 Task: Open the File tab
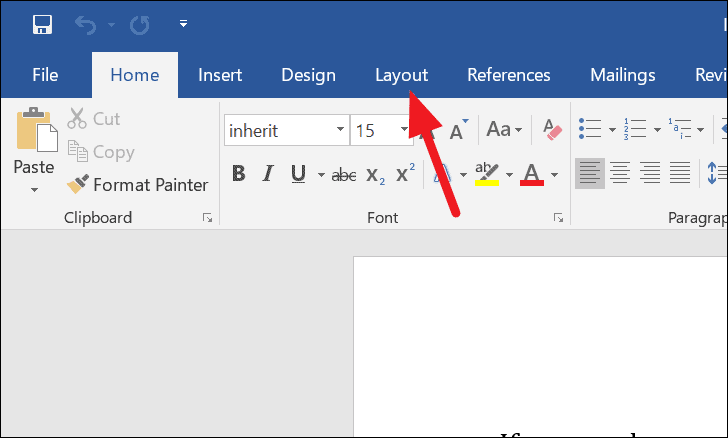pos(45,75)
